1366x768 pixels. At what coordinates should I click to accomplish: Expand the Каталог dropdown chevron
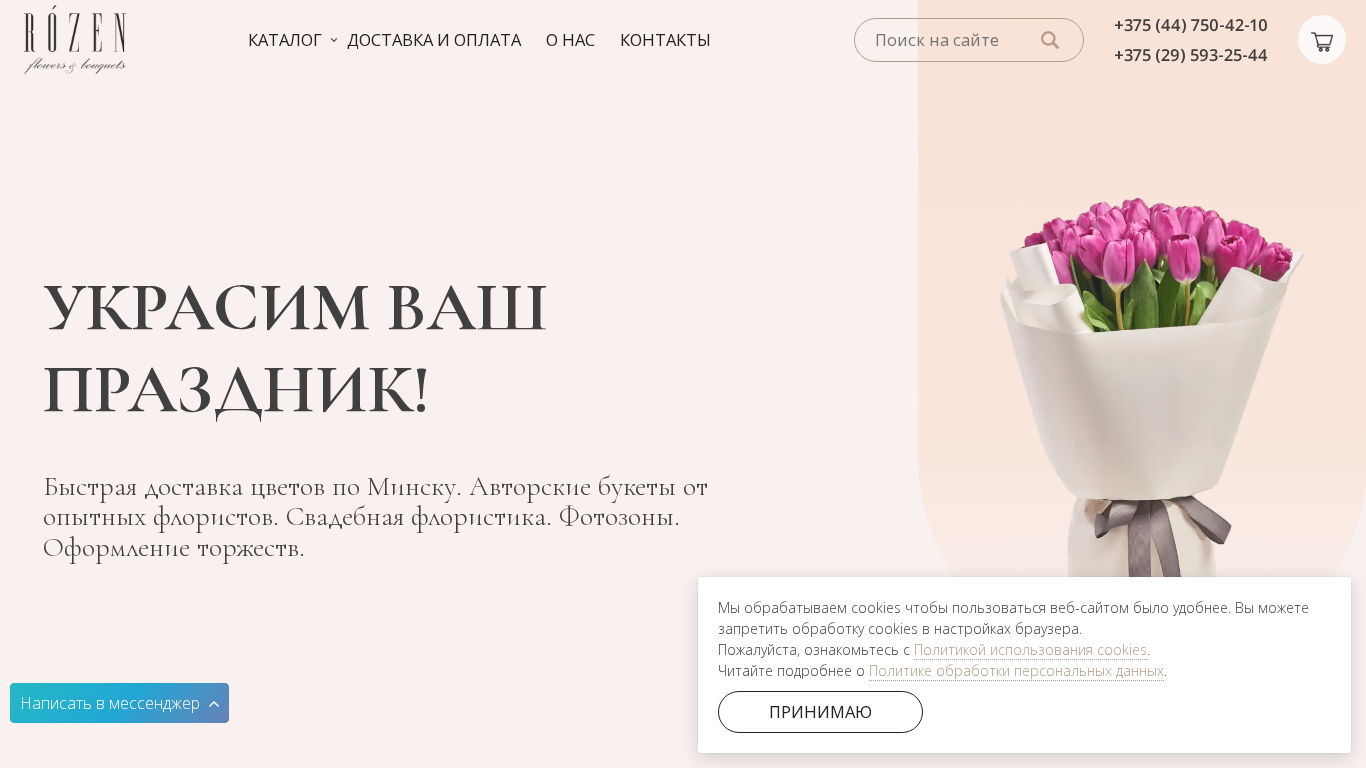334,40
